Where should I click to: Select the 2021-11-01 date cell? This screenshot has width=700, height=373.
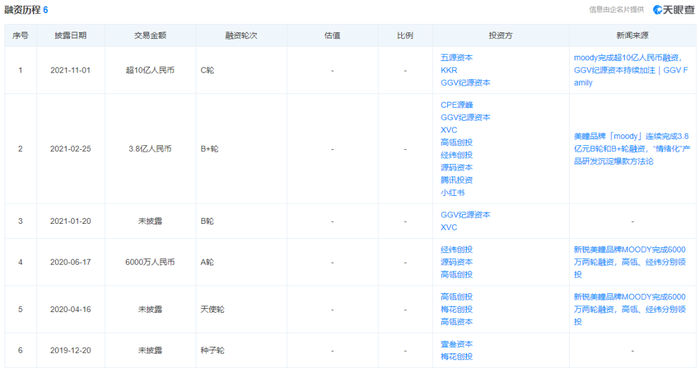71,70
